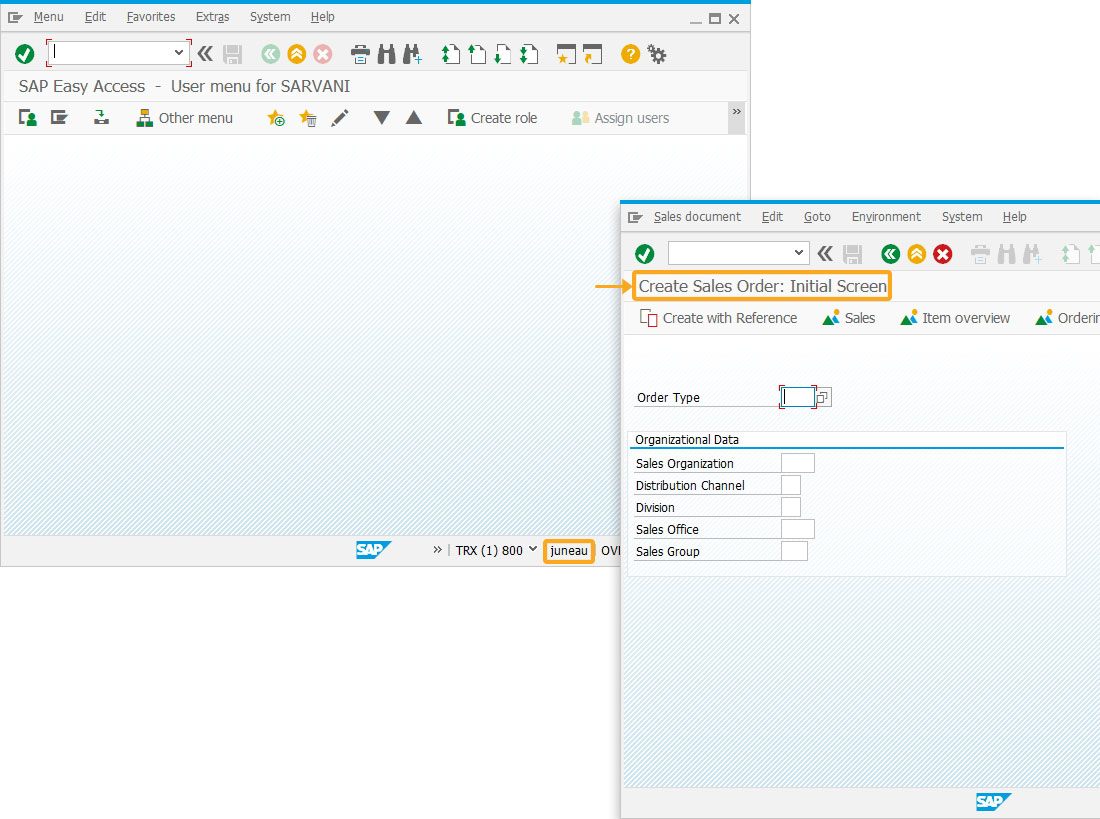The width and height of the screenshot is (1100, 819).
Task: Open Goto menu in Sales Order window
Action: coord(817,217)
